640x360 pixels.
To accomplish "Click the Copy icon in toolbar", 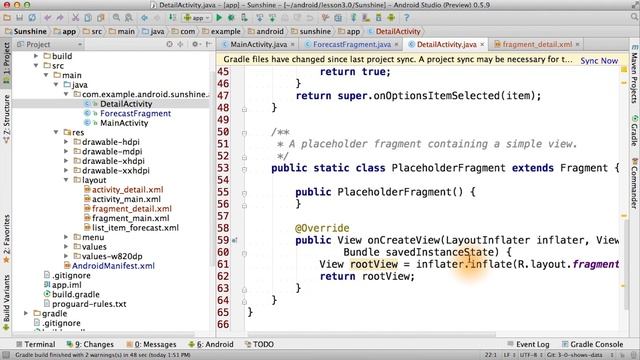I will [88, 18].
